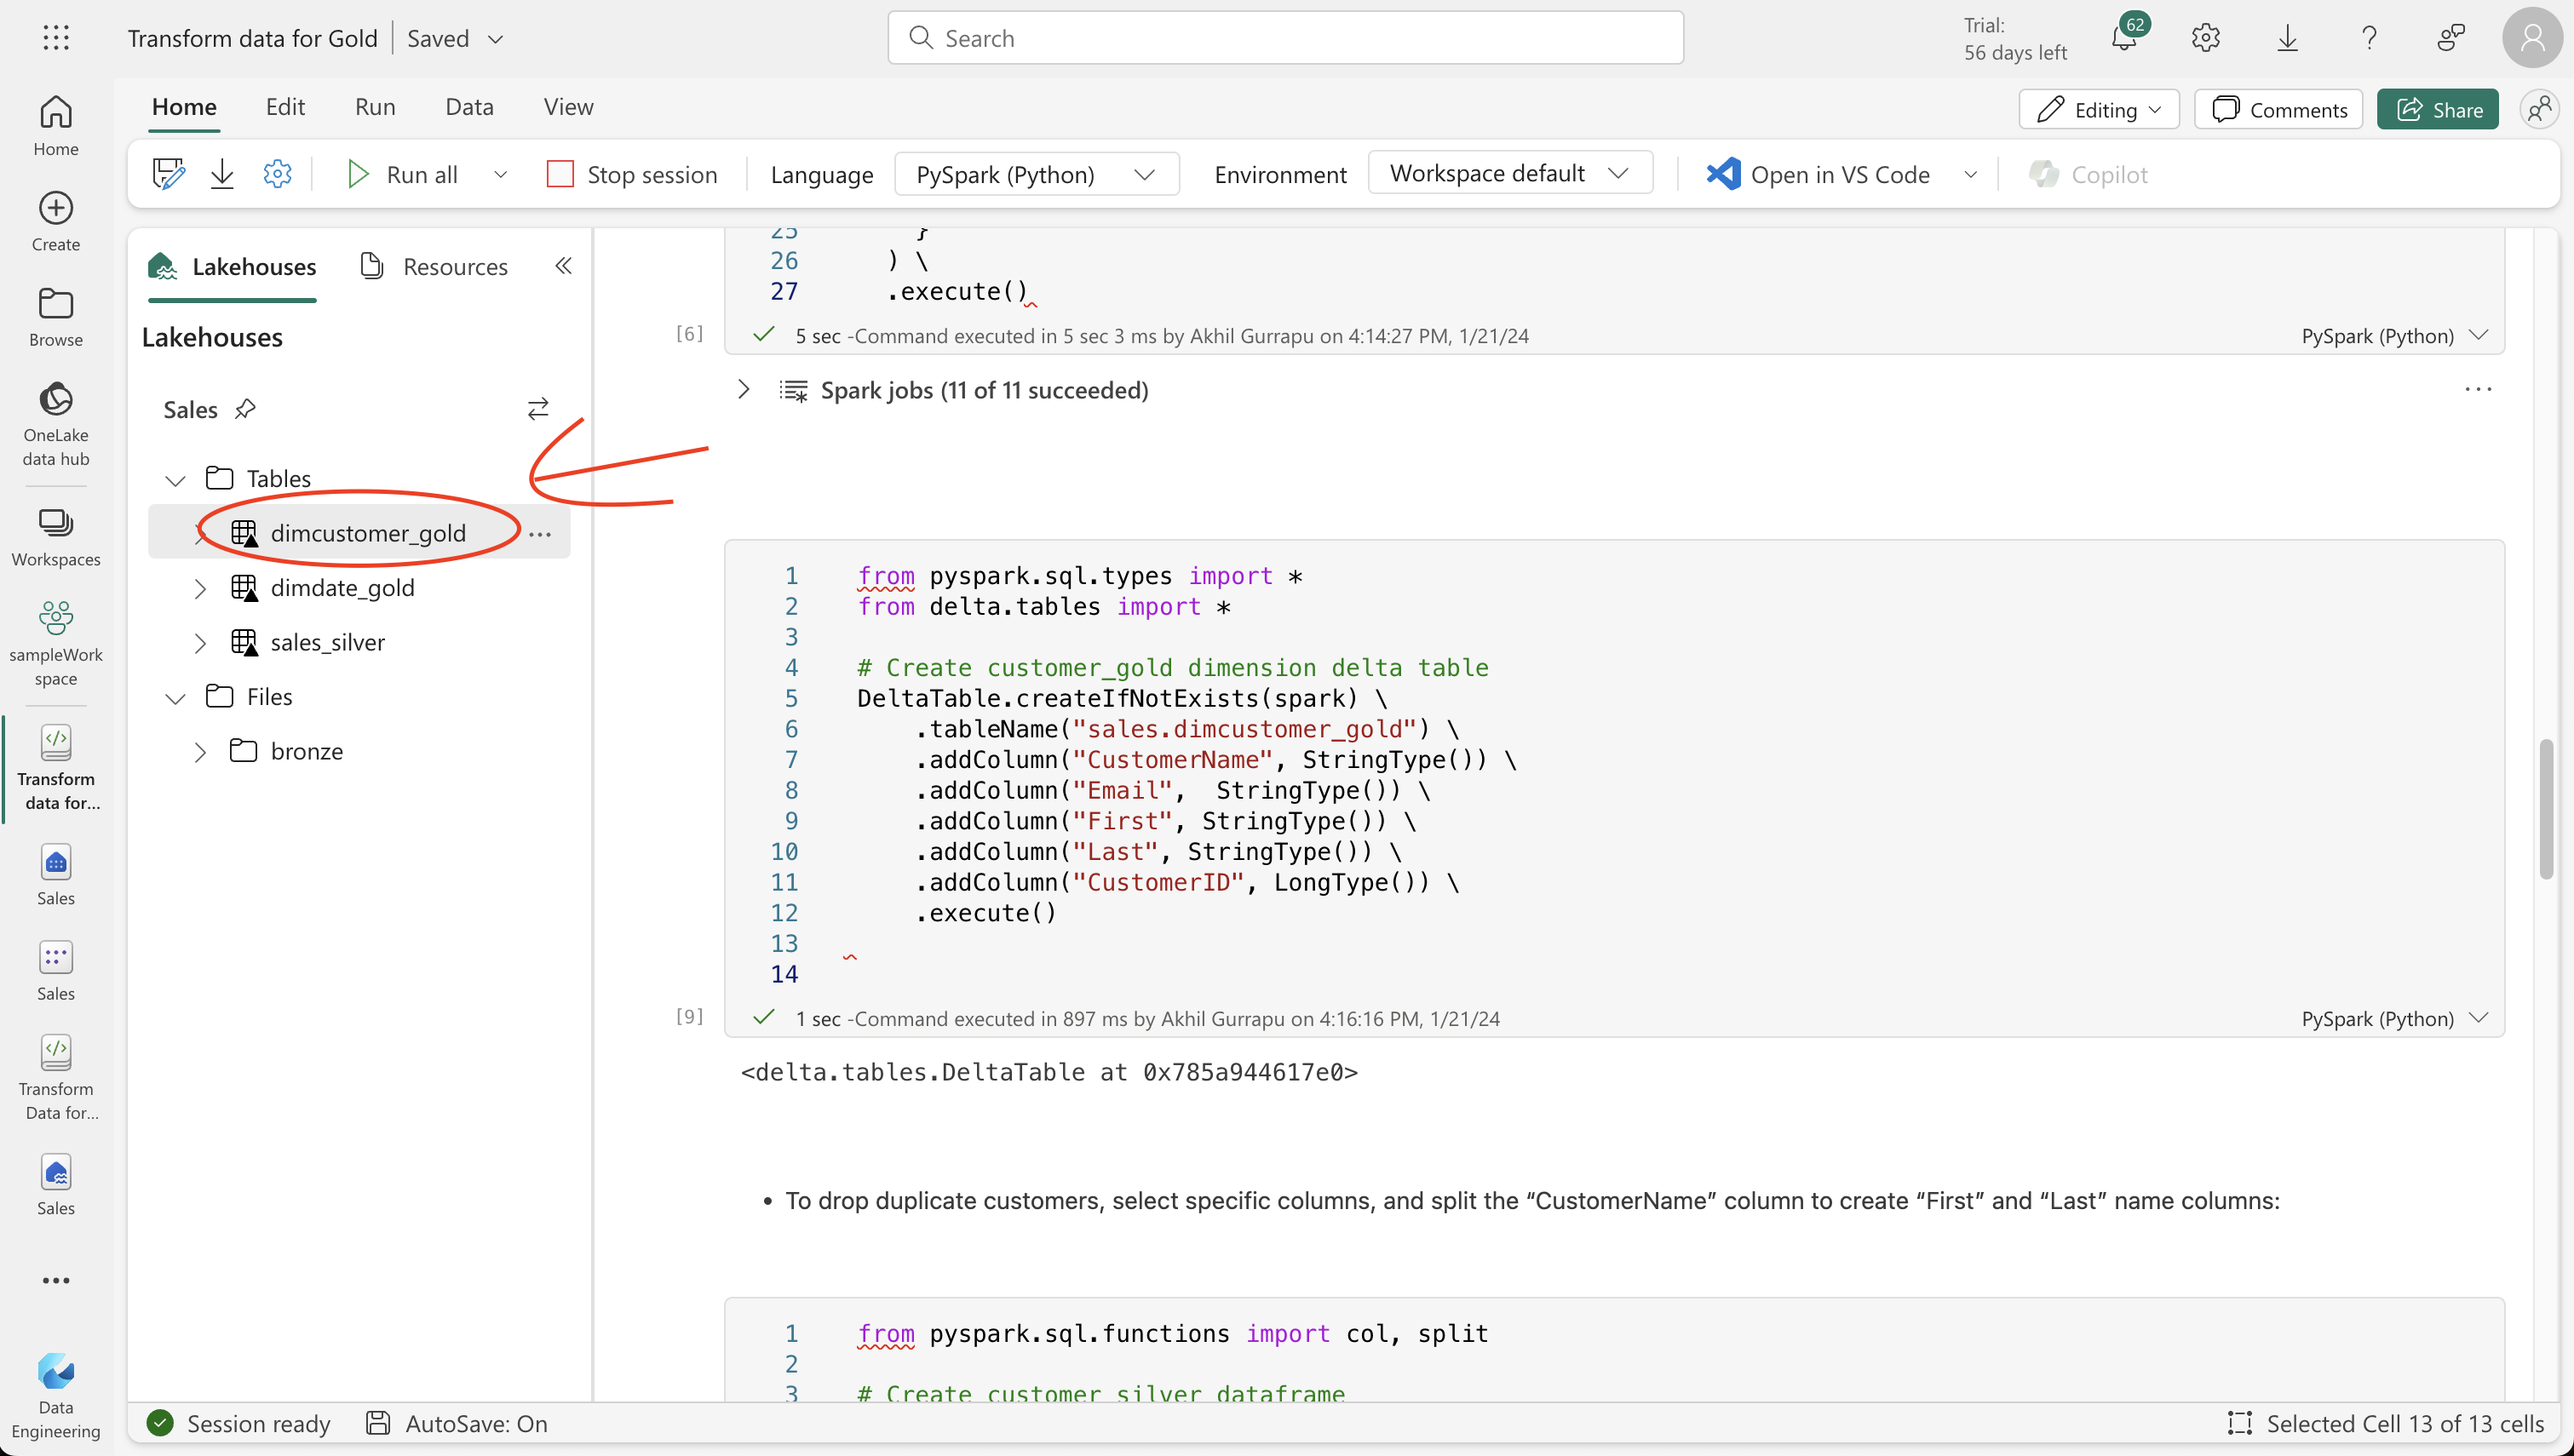2574x1456 pixels.
Task: Open the View ribbon tab
Action: [568, 107]
